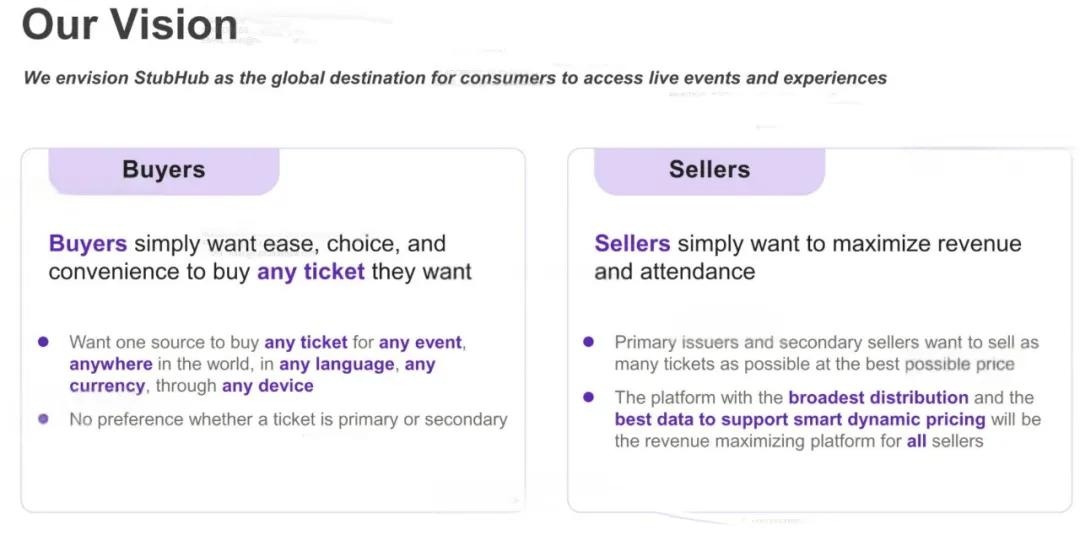1080x535 pixels.
Task: Click the purple "Sellers" word in heading
Action: tap(632, 244)
